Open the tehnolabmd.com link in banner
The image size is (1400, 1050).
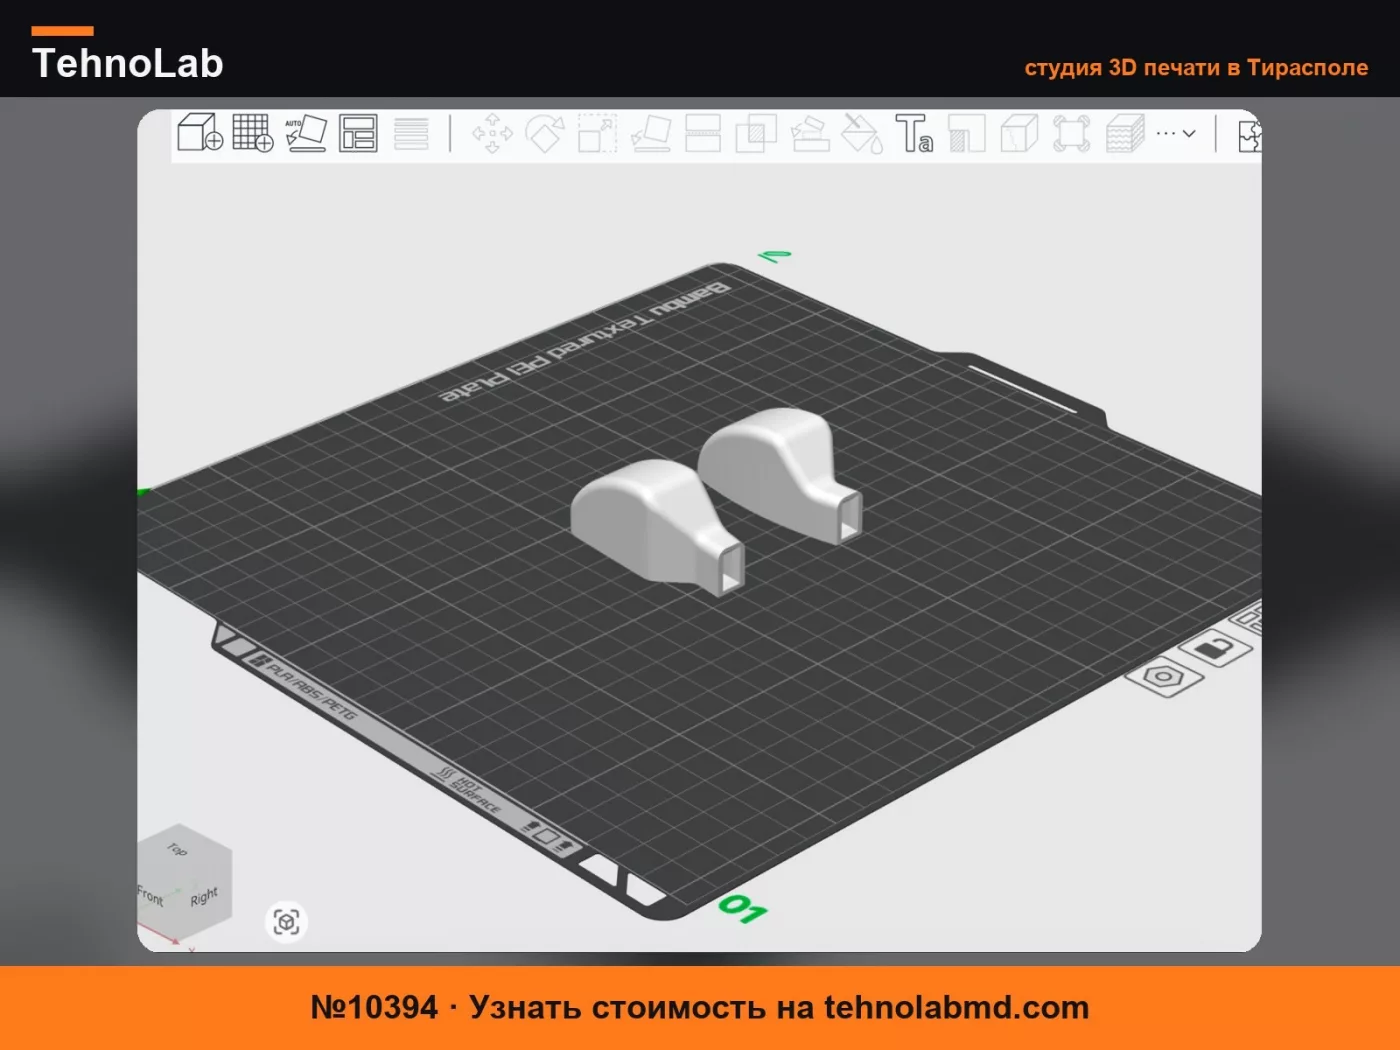pyautogui.click(x=956, y=1007)
